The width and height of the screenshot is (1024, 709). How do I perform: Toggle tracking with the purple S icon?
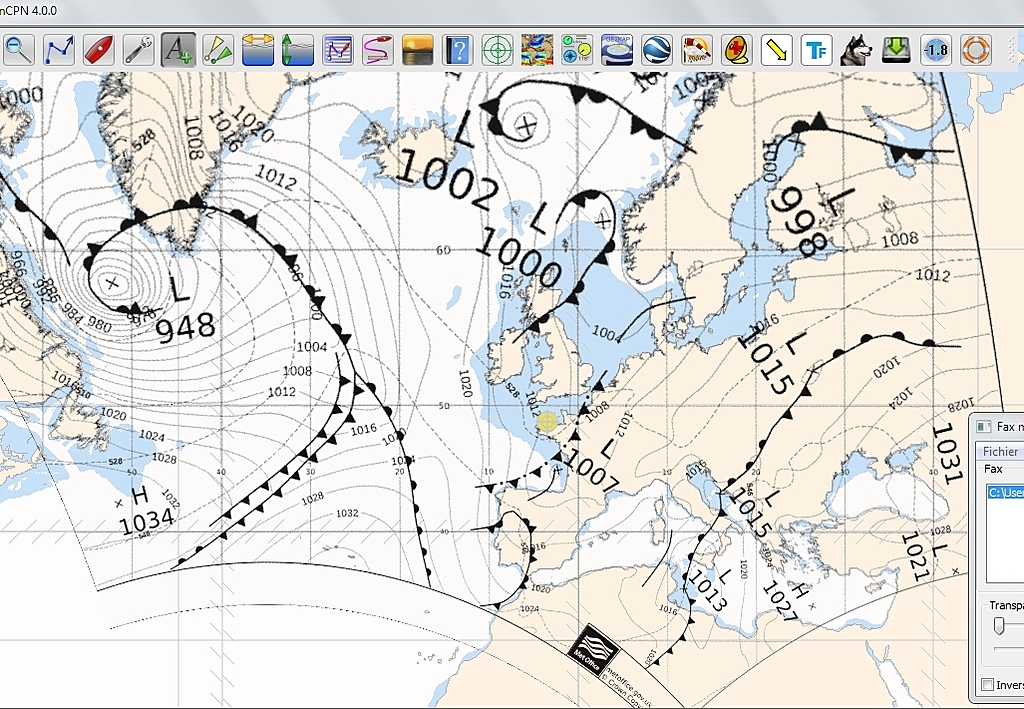click(x=378, y=50)
